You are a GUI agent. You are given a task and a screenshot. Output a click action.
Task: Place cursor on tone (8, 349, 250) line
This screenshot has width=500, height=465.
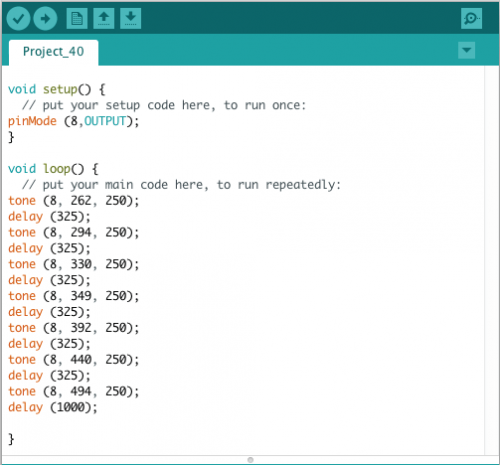pos(73,296)
